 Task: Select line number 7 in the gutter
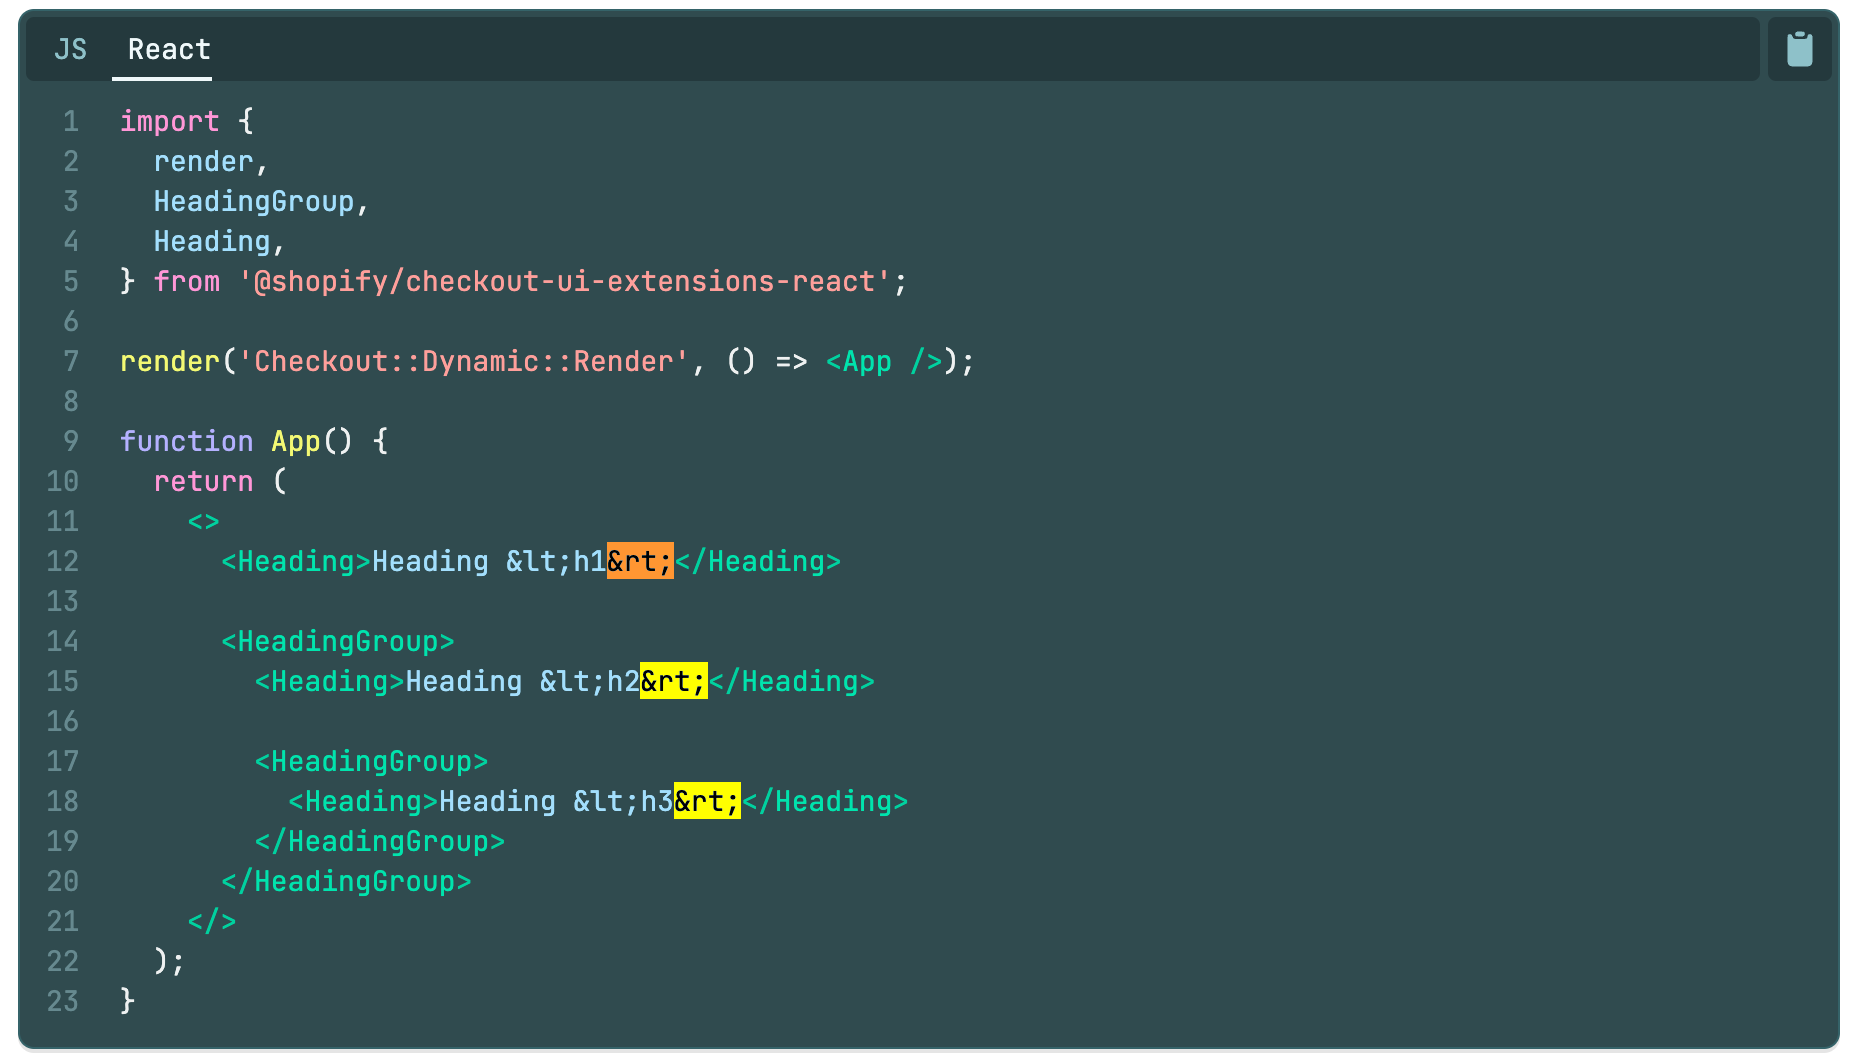pyautogui.click(x=70, y=361)
